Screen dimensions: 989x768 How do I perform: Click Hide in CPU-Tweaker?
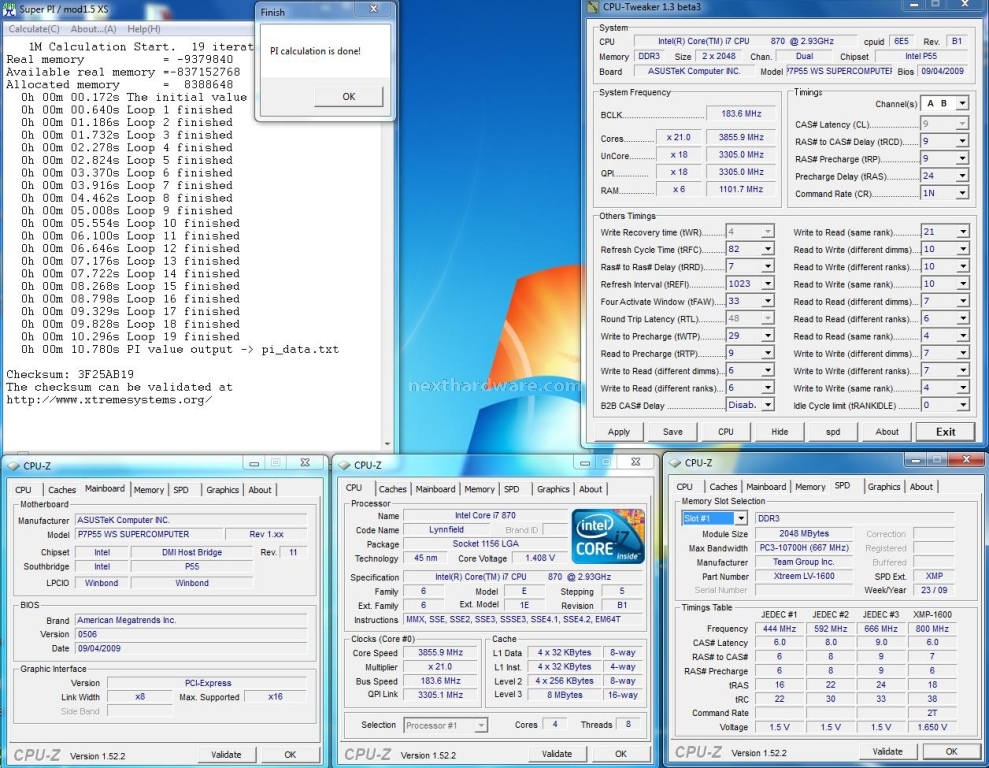[780, 432]
